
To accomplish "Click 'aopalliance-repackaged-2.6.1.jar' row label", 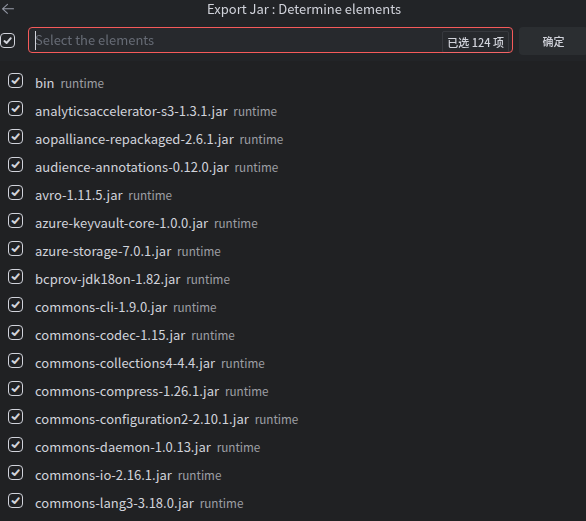I will coord(135,139).
